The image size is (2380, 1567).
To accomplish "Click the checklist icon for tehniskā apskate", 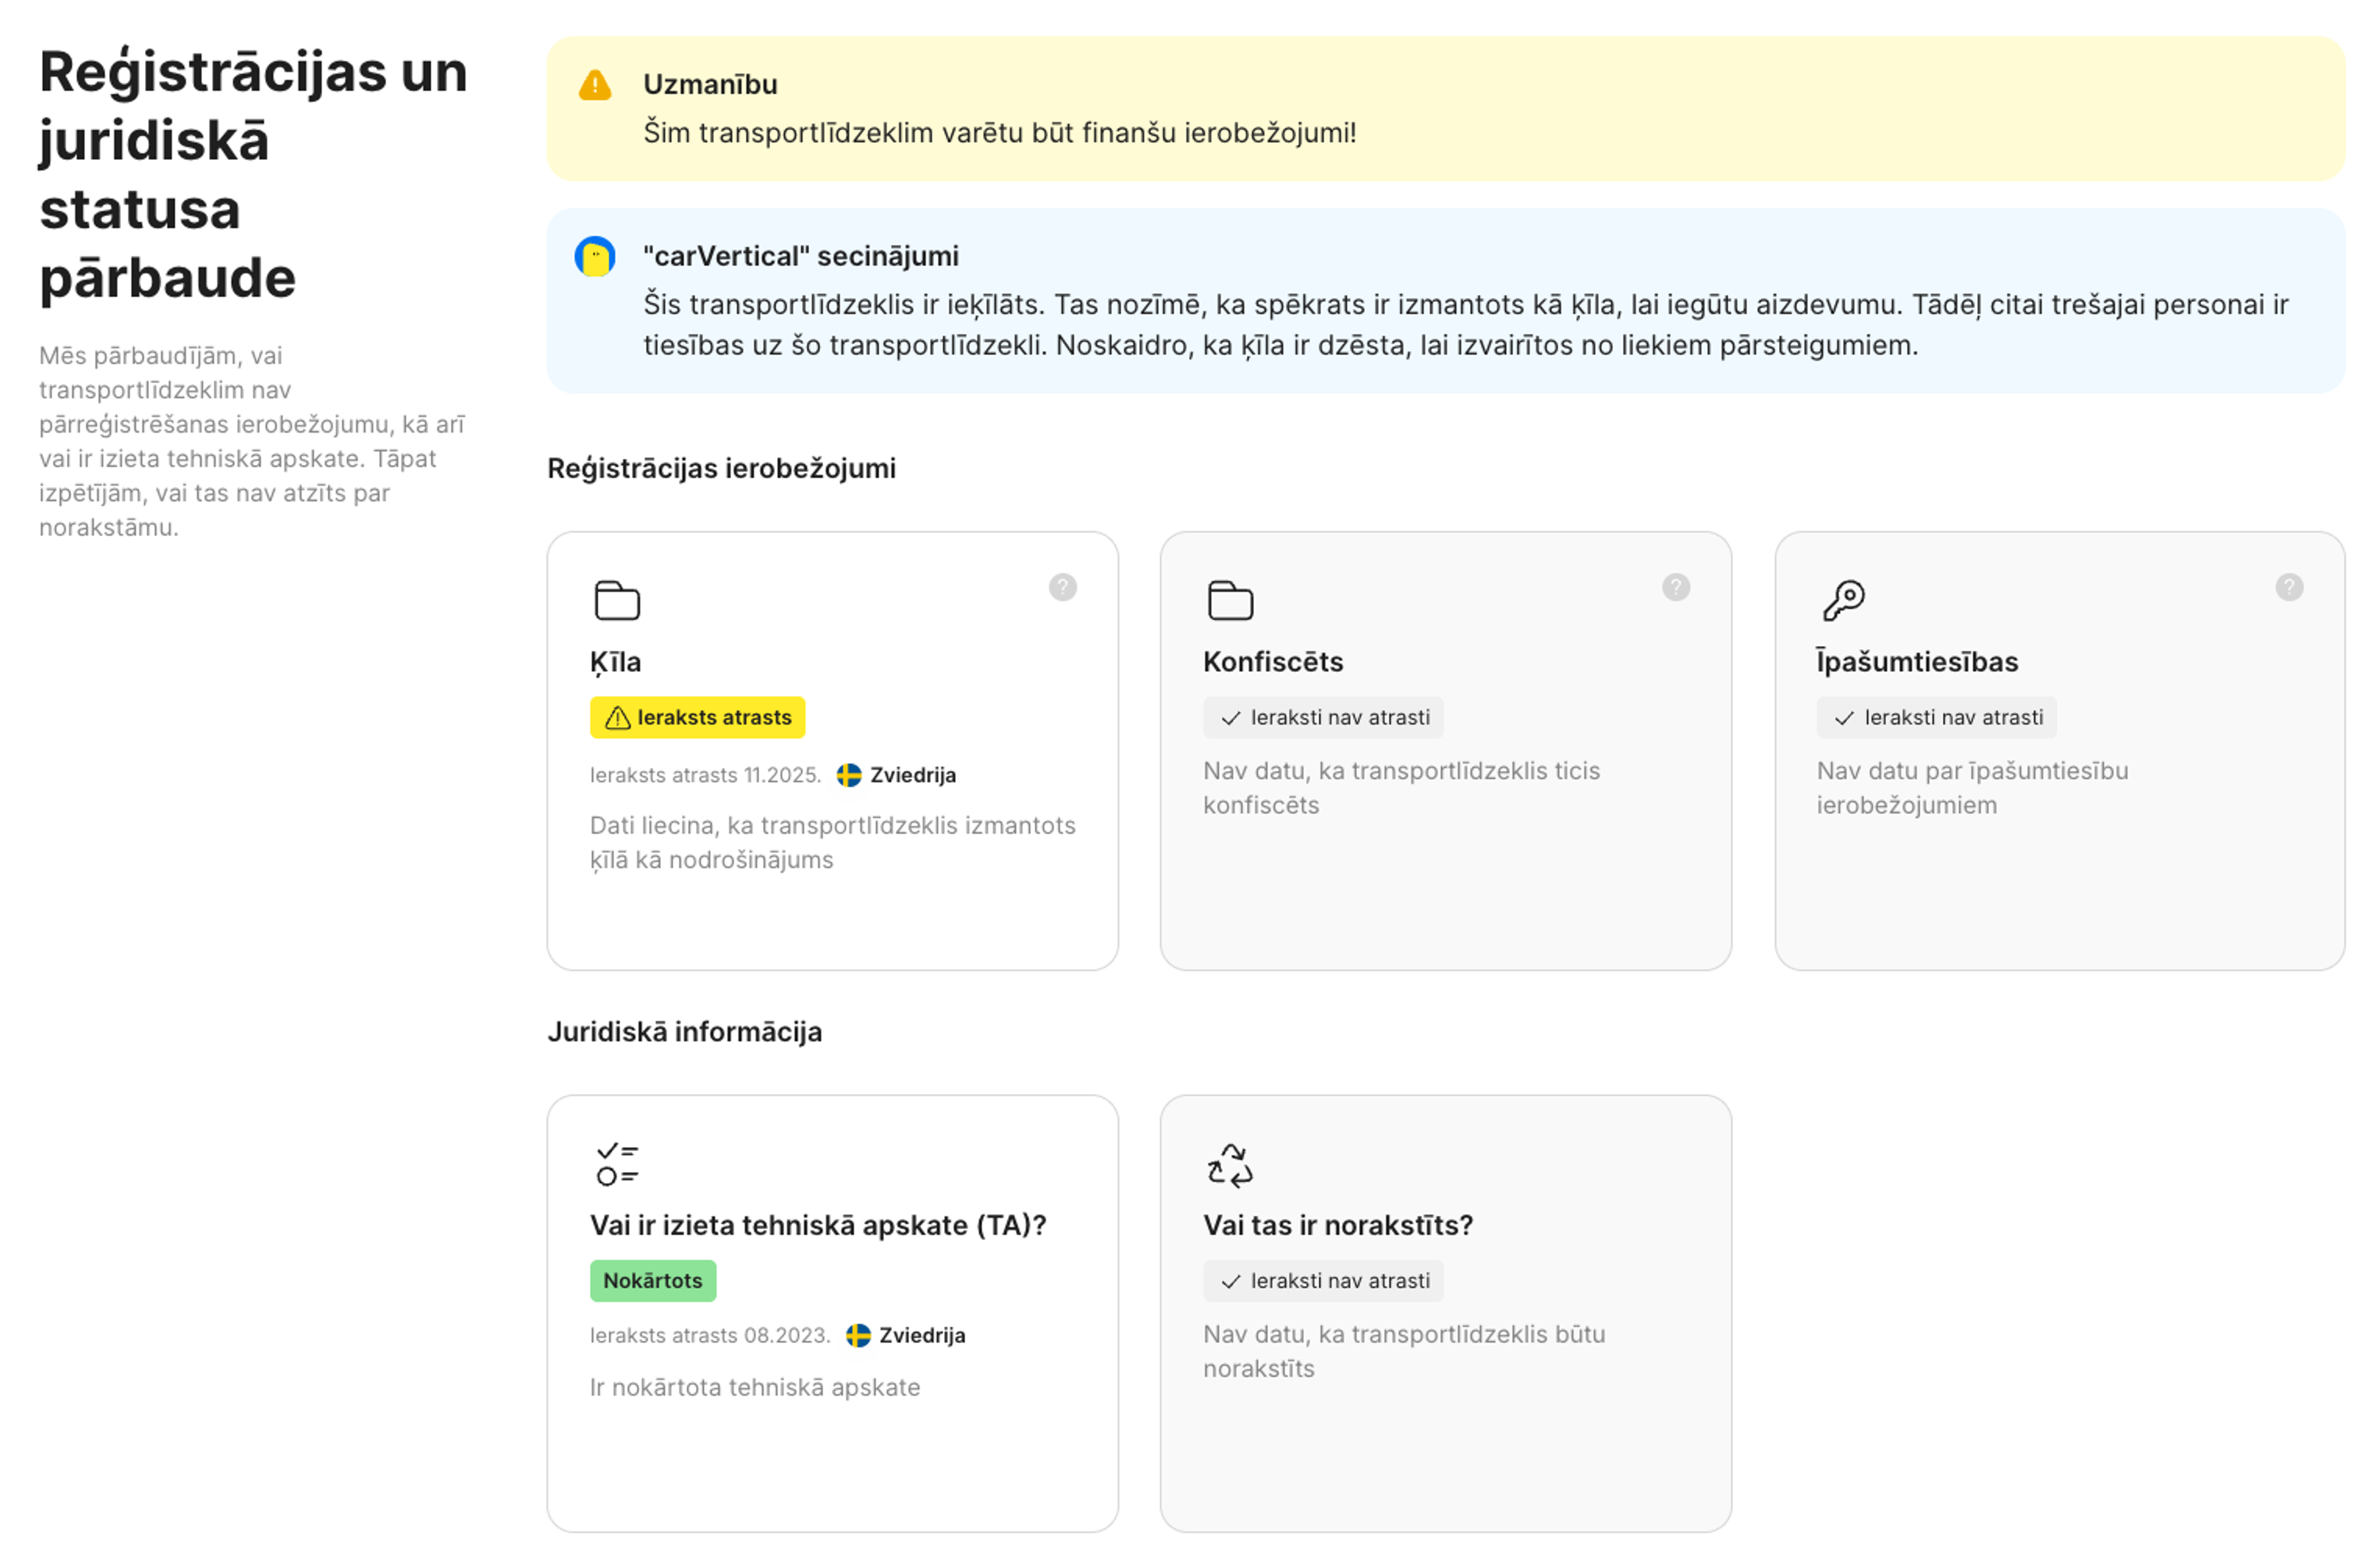I will coord(617,1164).
